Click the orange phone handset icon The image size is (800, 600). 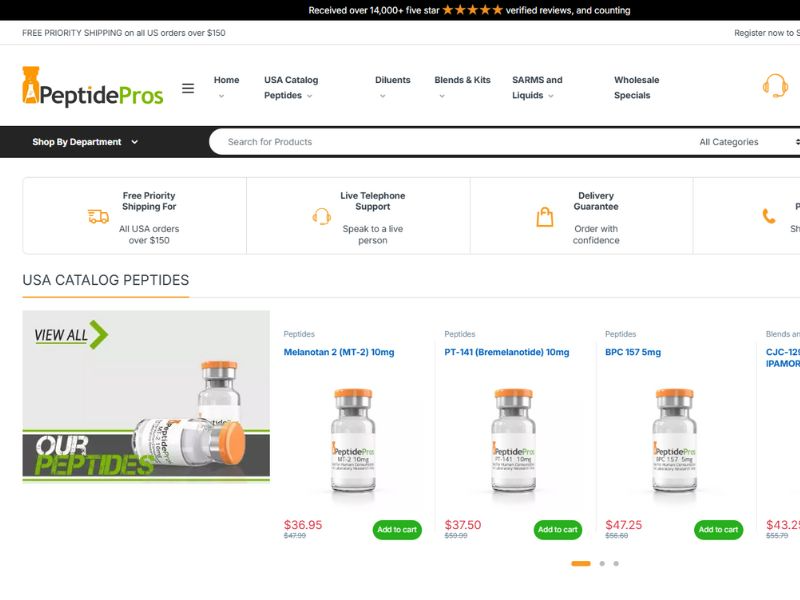tap(769, 216)
